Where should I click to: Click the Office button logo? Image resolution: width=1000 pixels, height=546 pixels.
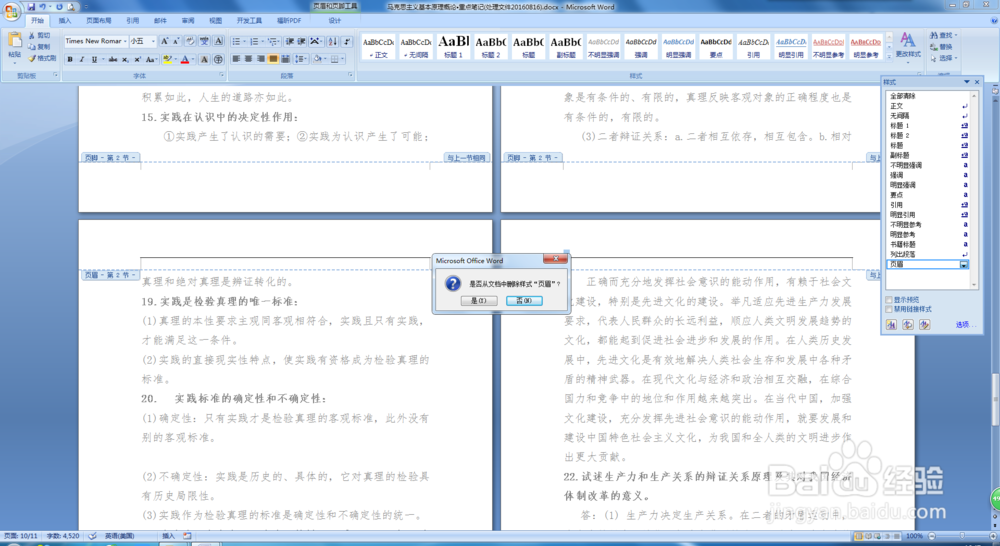pos(11,11)
